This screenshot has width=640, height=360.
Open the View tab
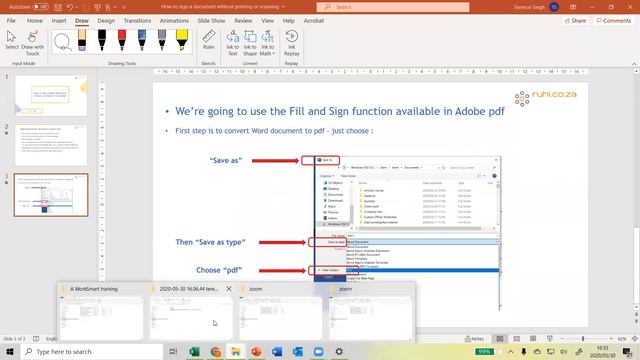pos(267,20)
